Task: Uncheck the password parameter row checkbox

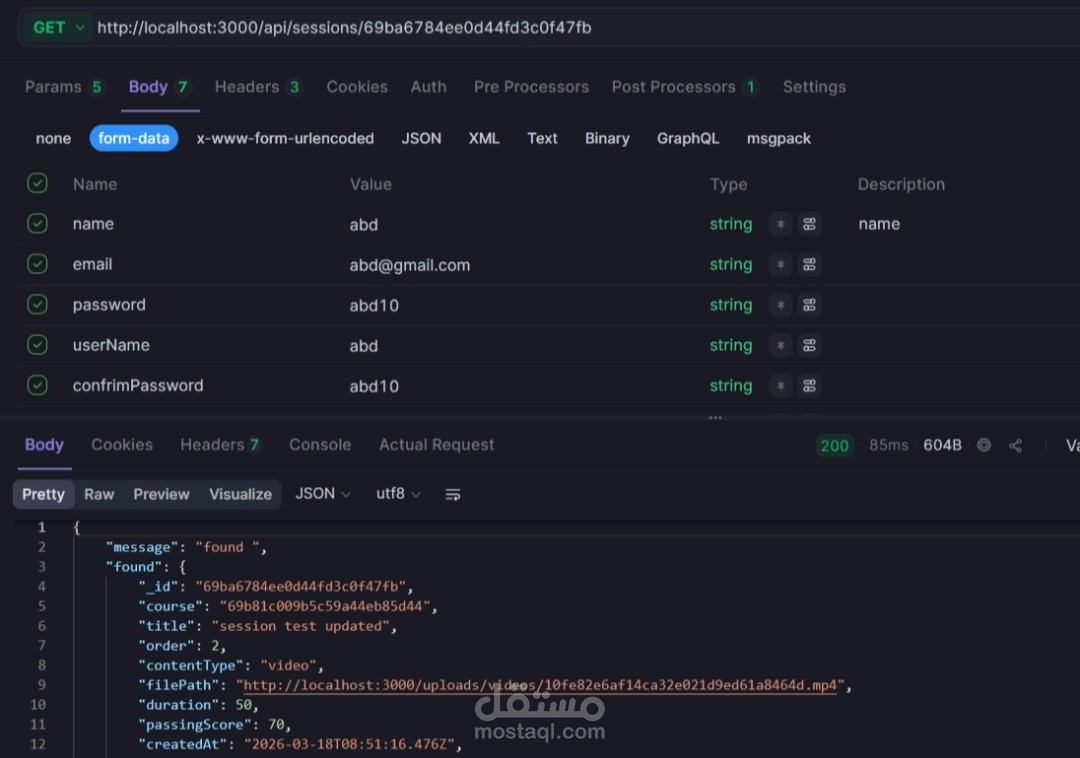Action: click(37, 304)
